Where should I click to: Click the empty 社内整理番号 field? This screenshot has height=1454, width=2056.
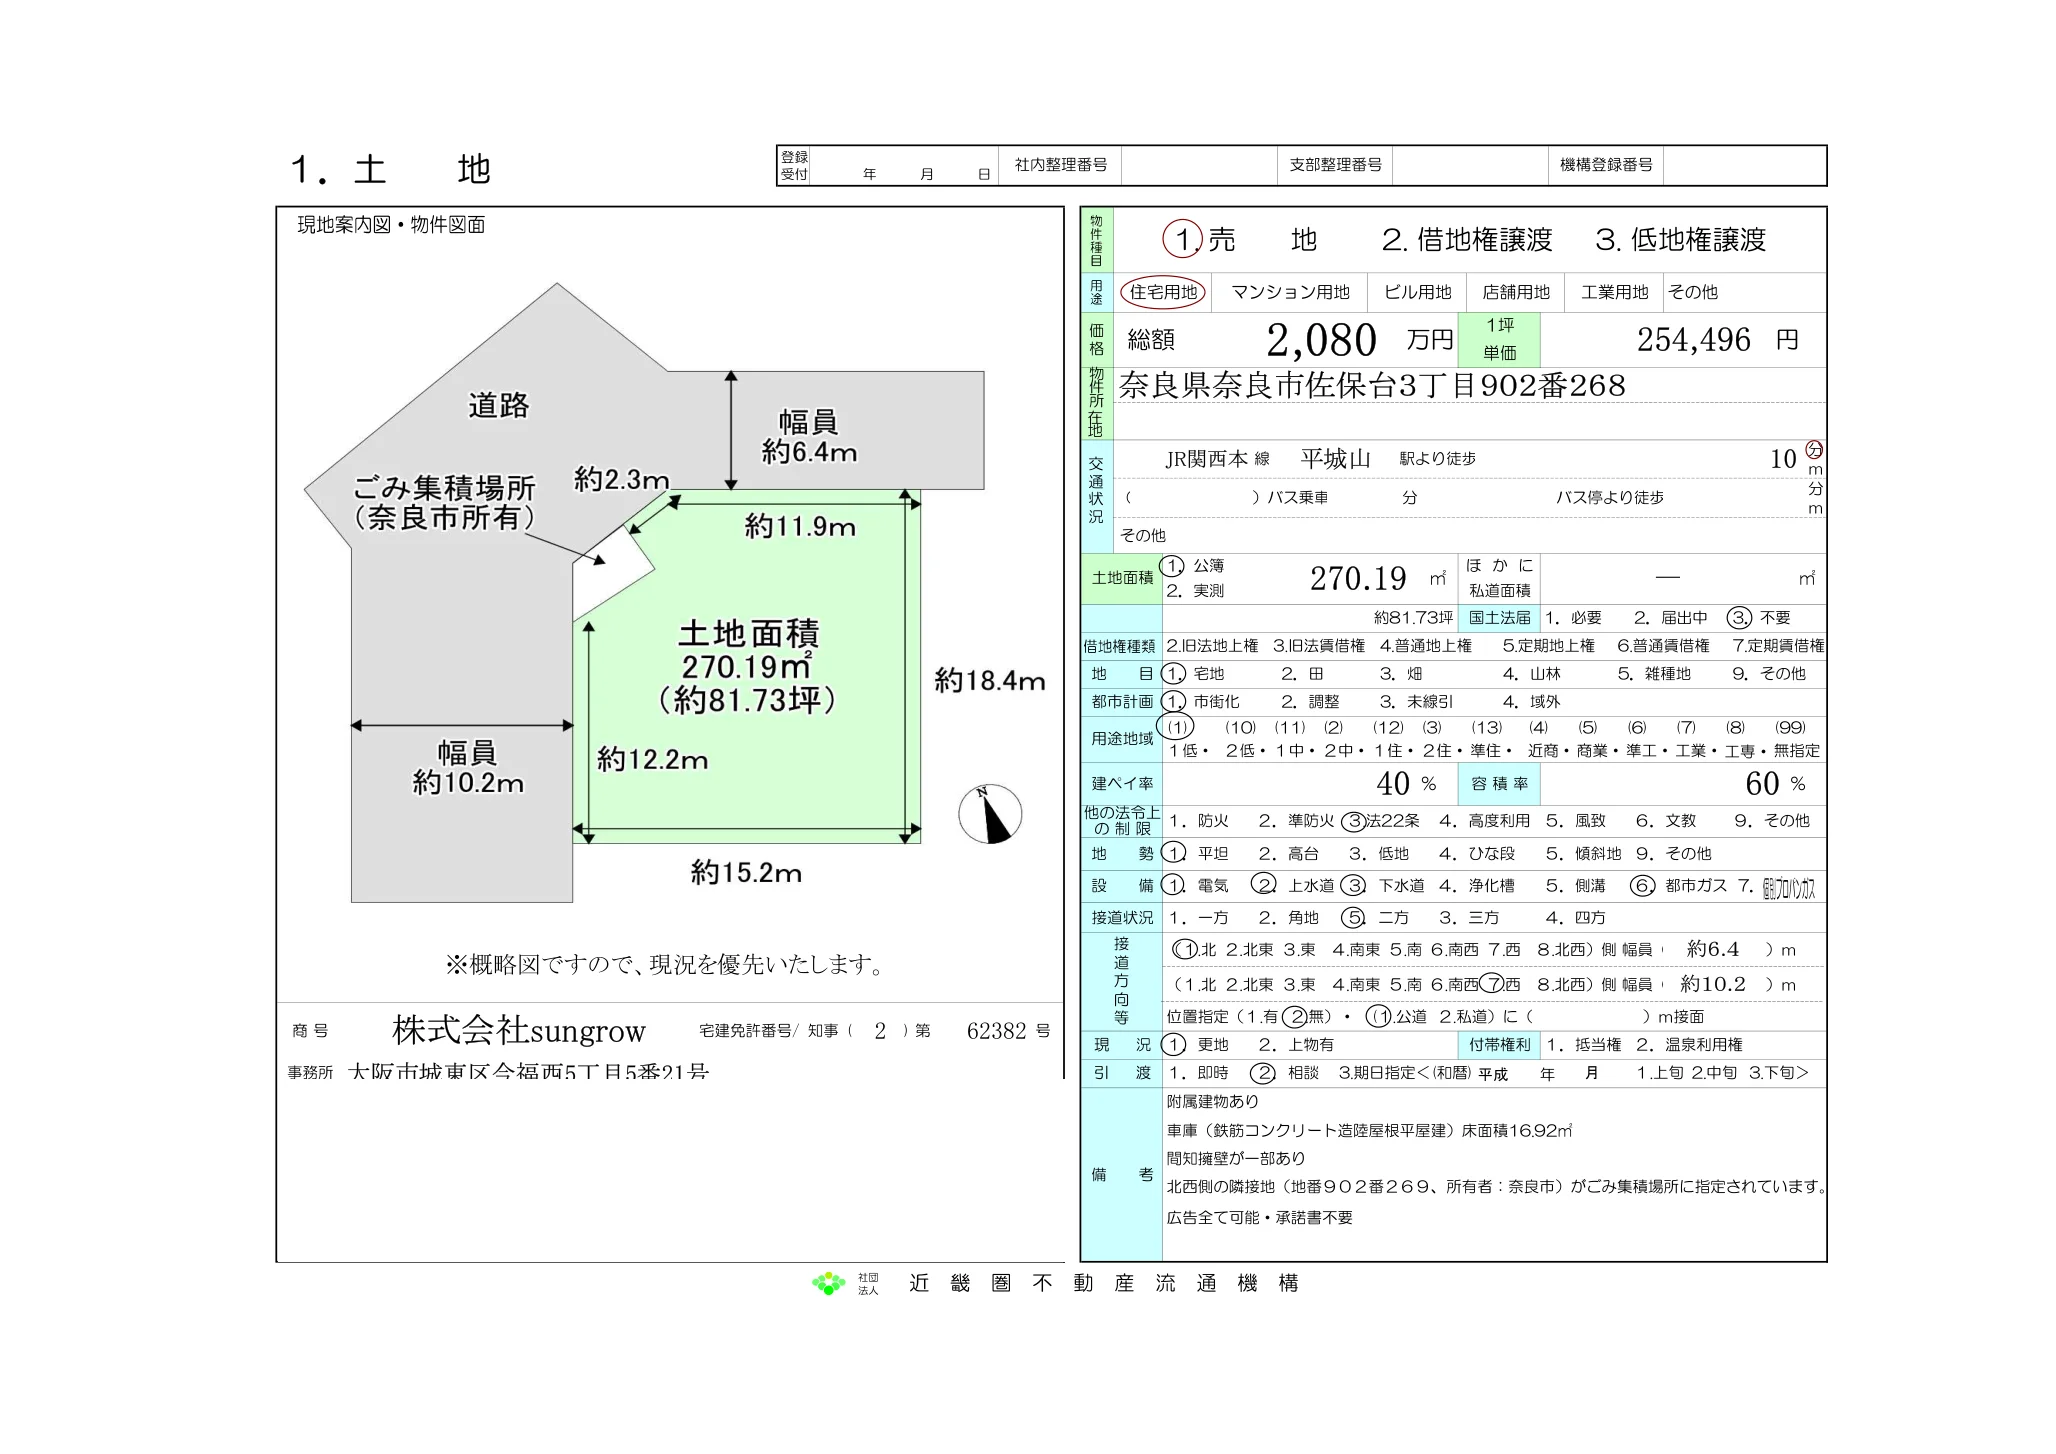1199,165
